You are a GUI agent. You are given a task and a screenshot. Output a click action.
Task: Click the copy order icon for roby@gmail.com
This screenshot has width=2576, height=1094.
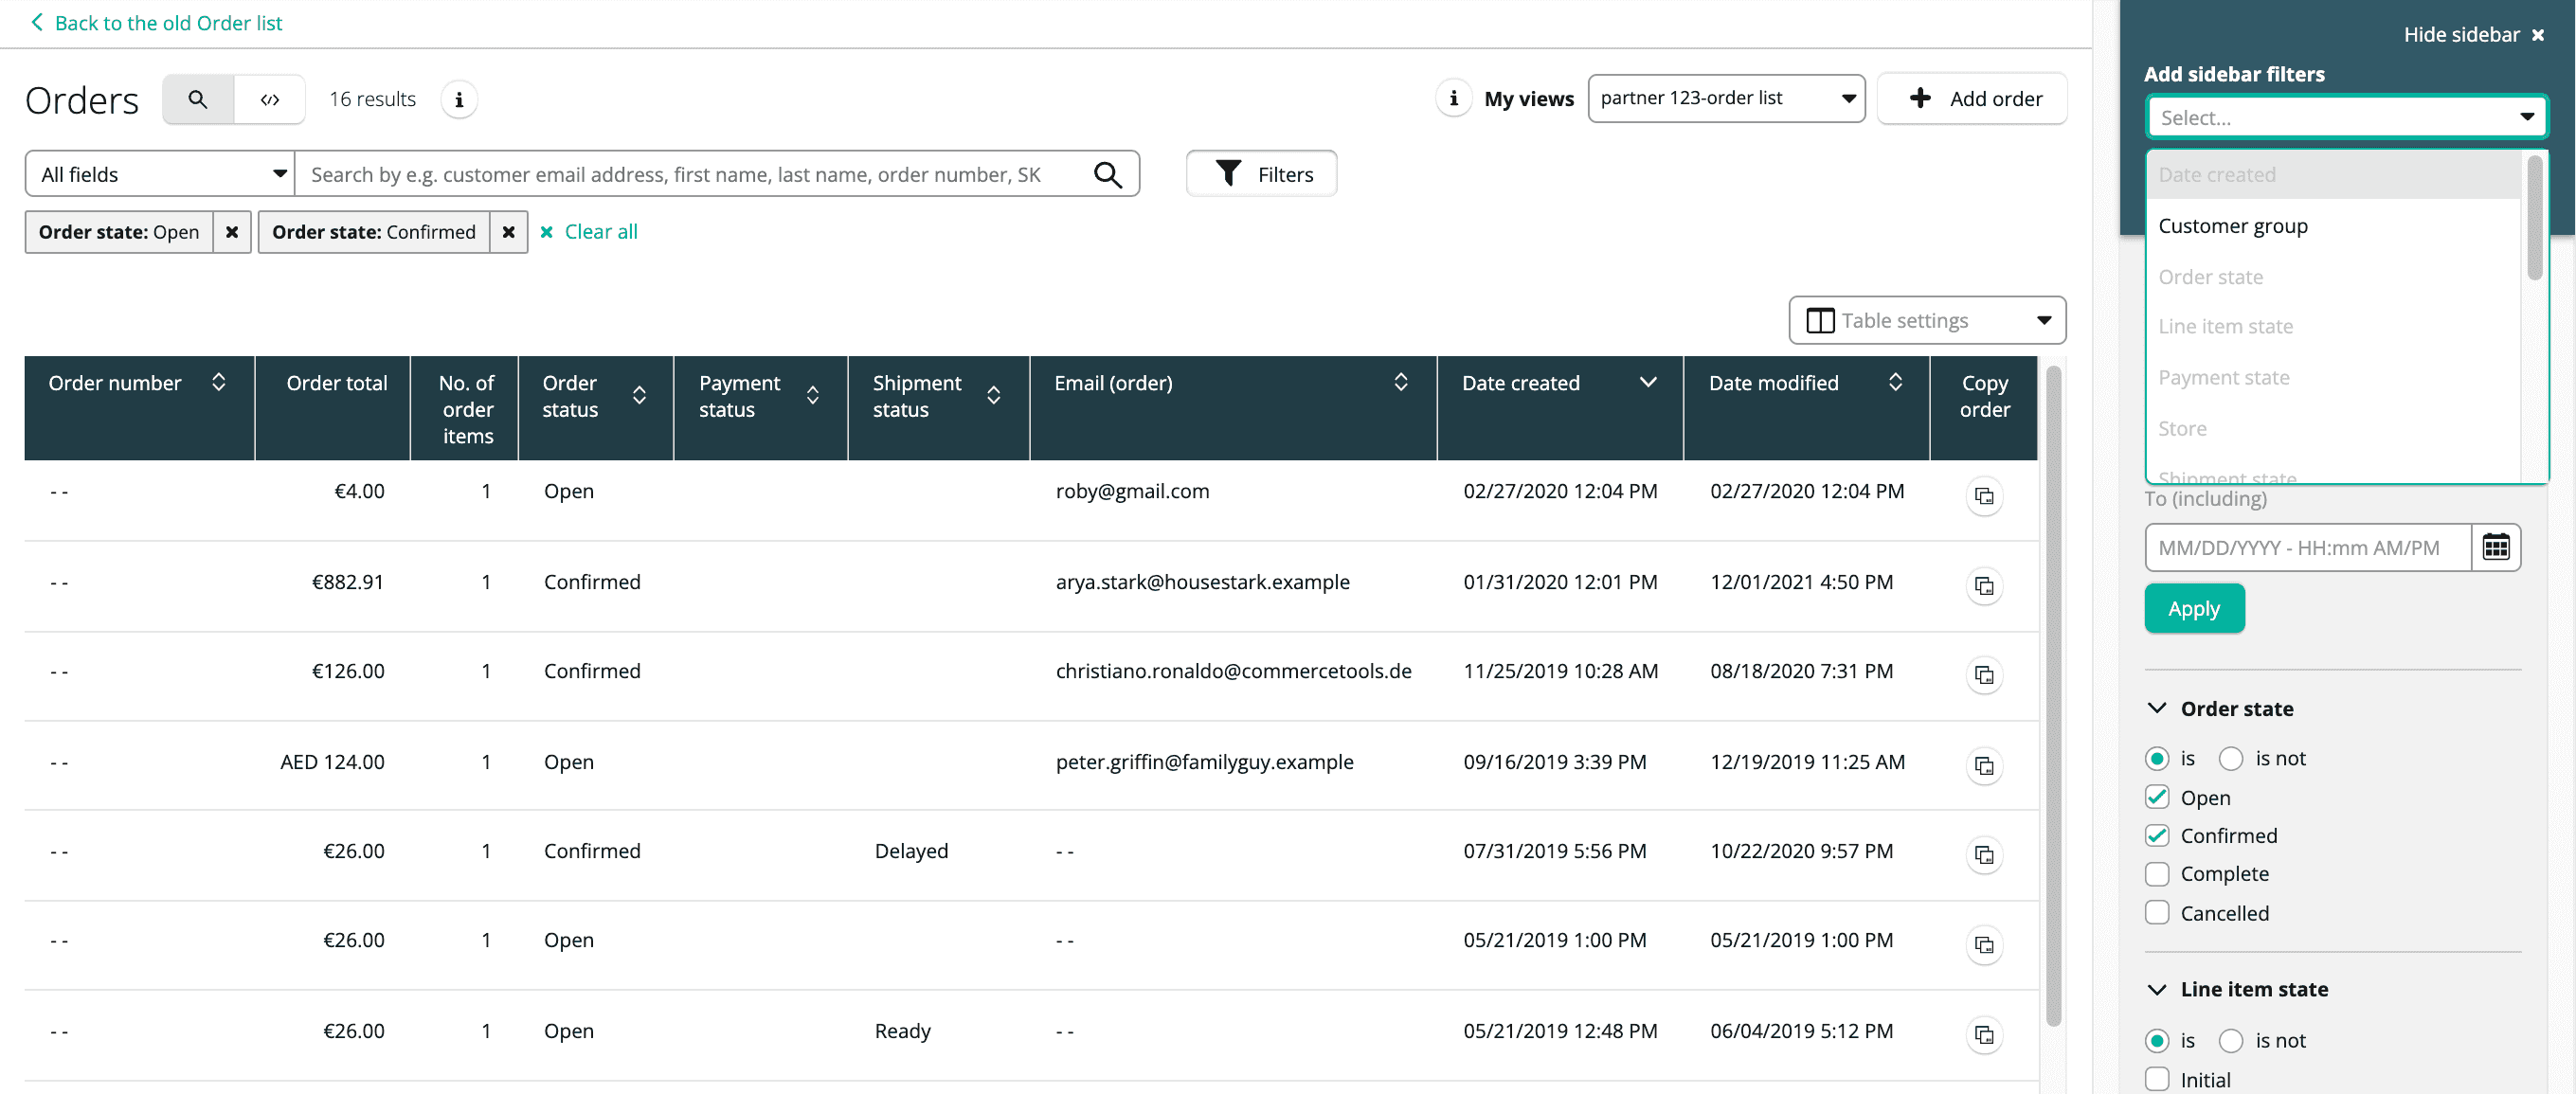coord(1984,496)
